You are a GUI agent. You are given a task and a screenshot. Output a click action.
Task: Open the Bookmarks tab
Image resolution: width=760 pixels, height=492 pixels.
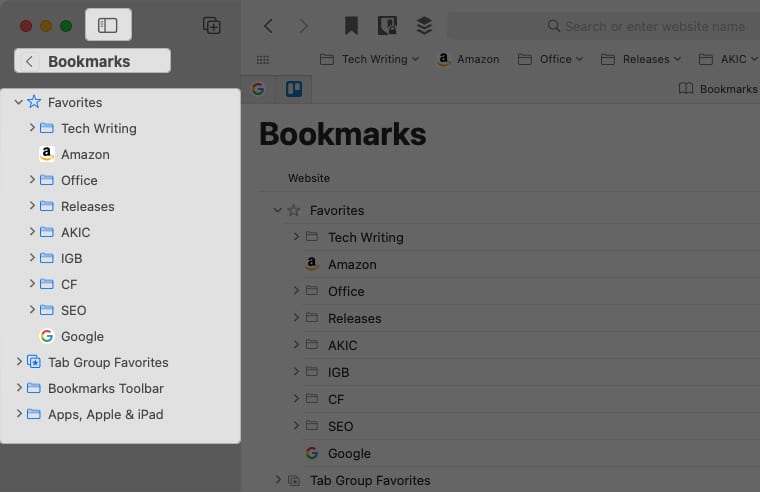[718, 89]
